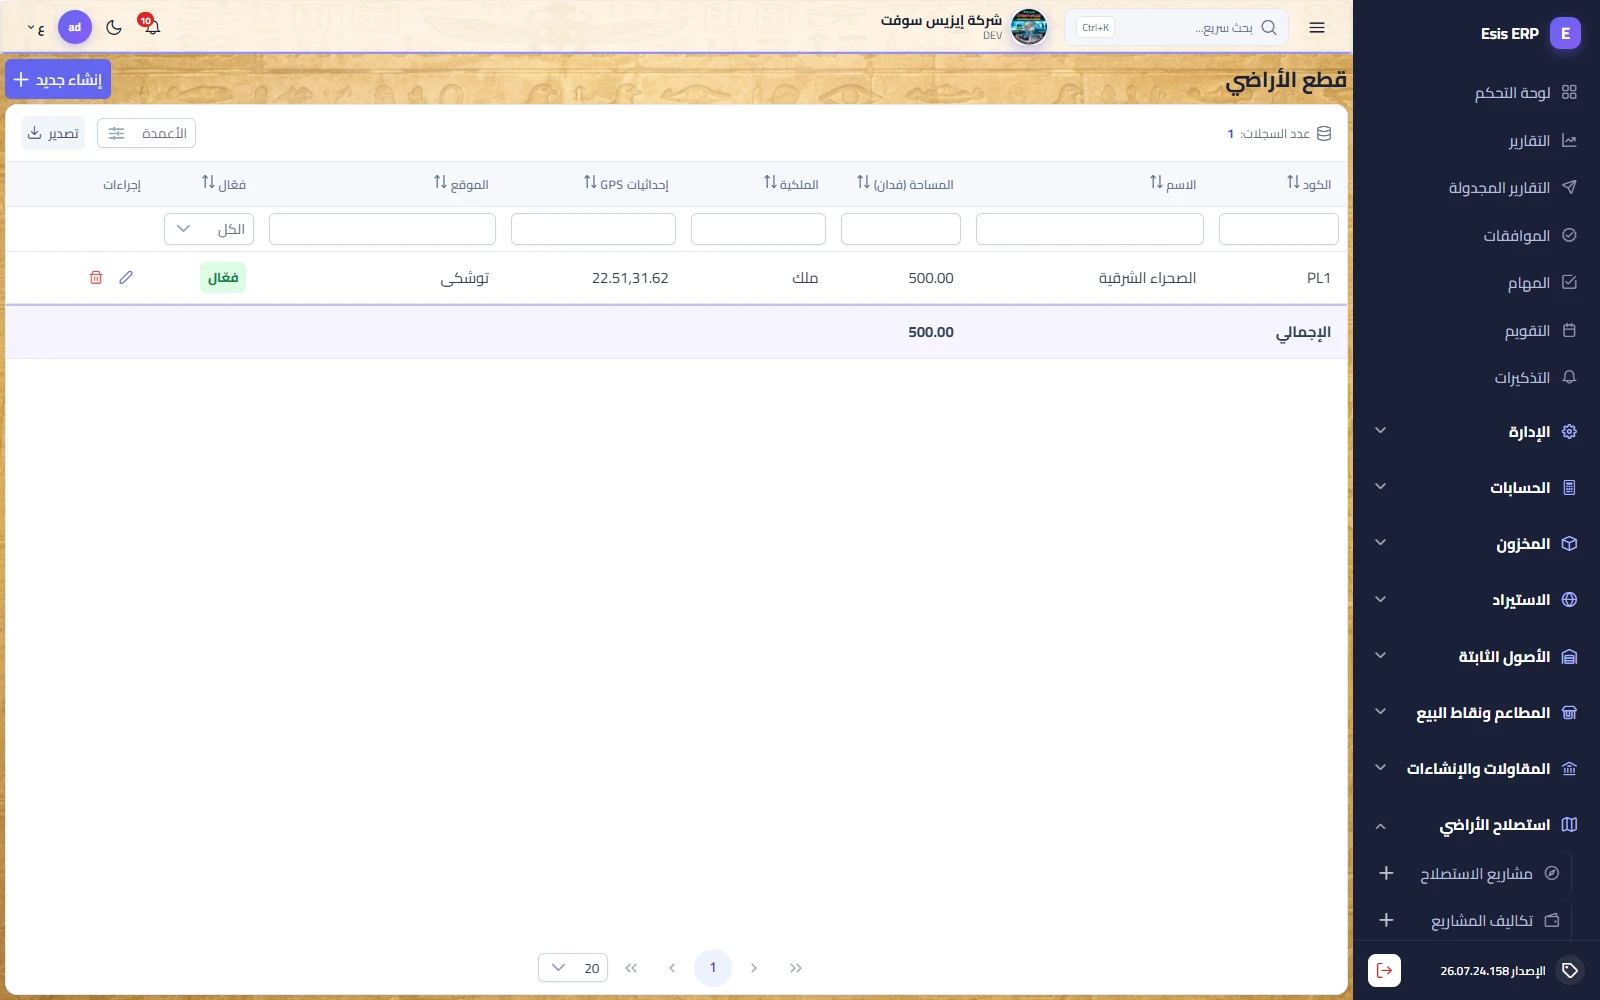Click the Esis ERP logo
Image resolution: width=1600 pixels, height=1000 pixels.
coord(1565,33)
